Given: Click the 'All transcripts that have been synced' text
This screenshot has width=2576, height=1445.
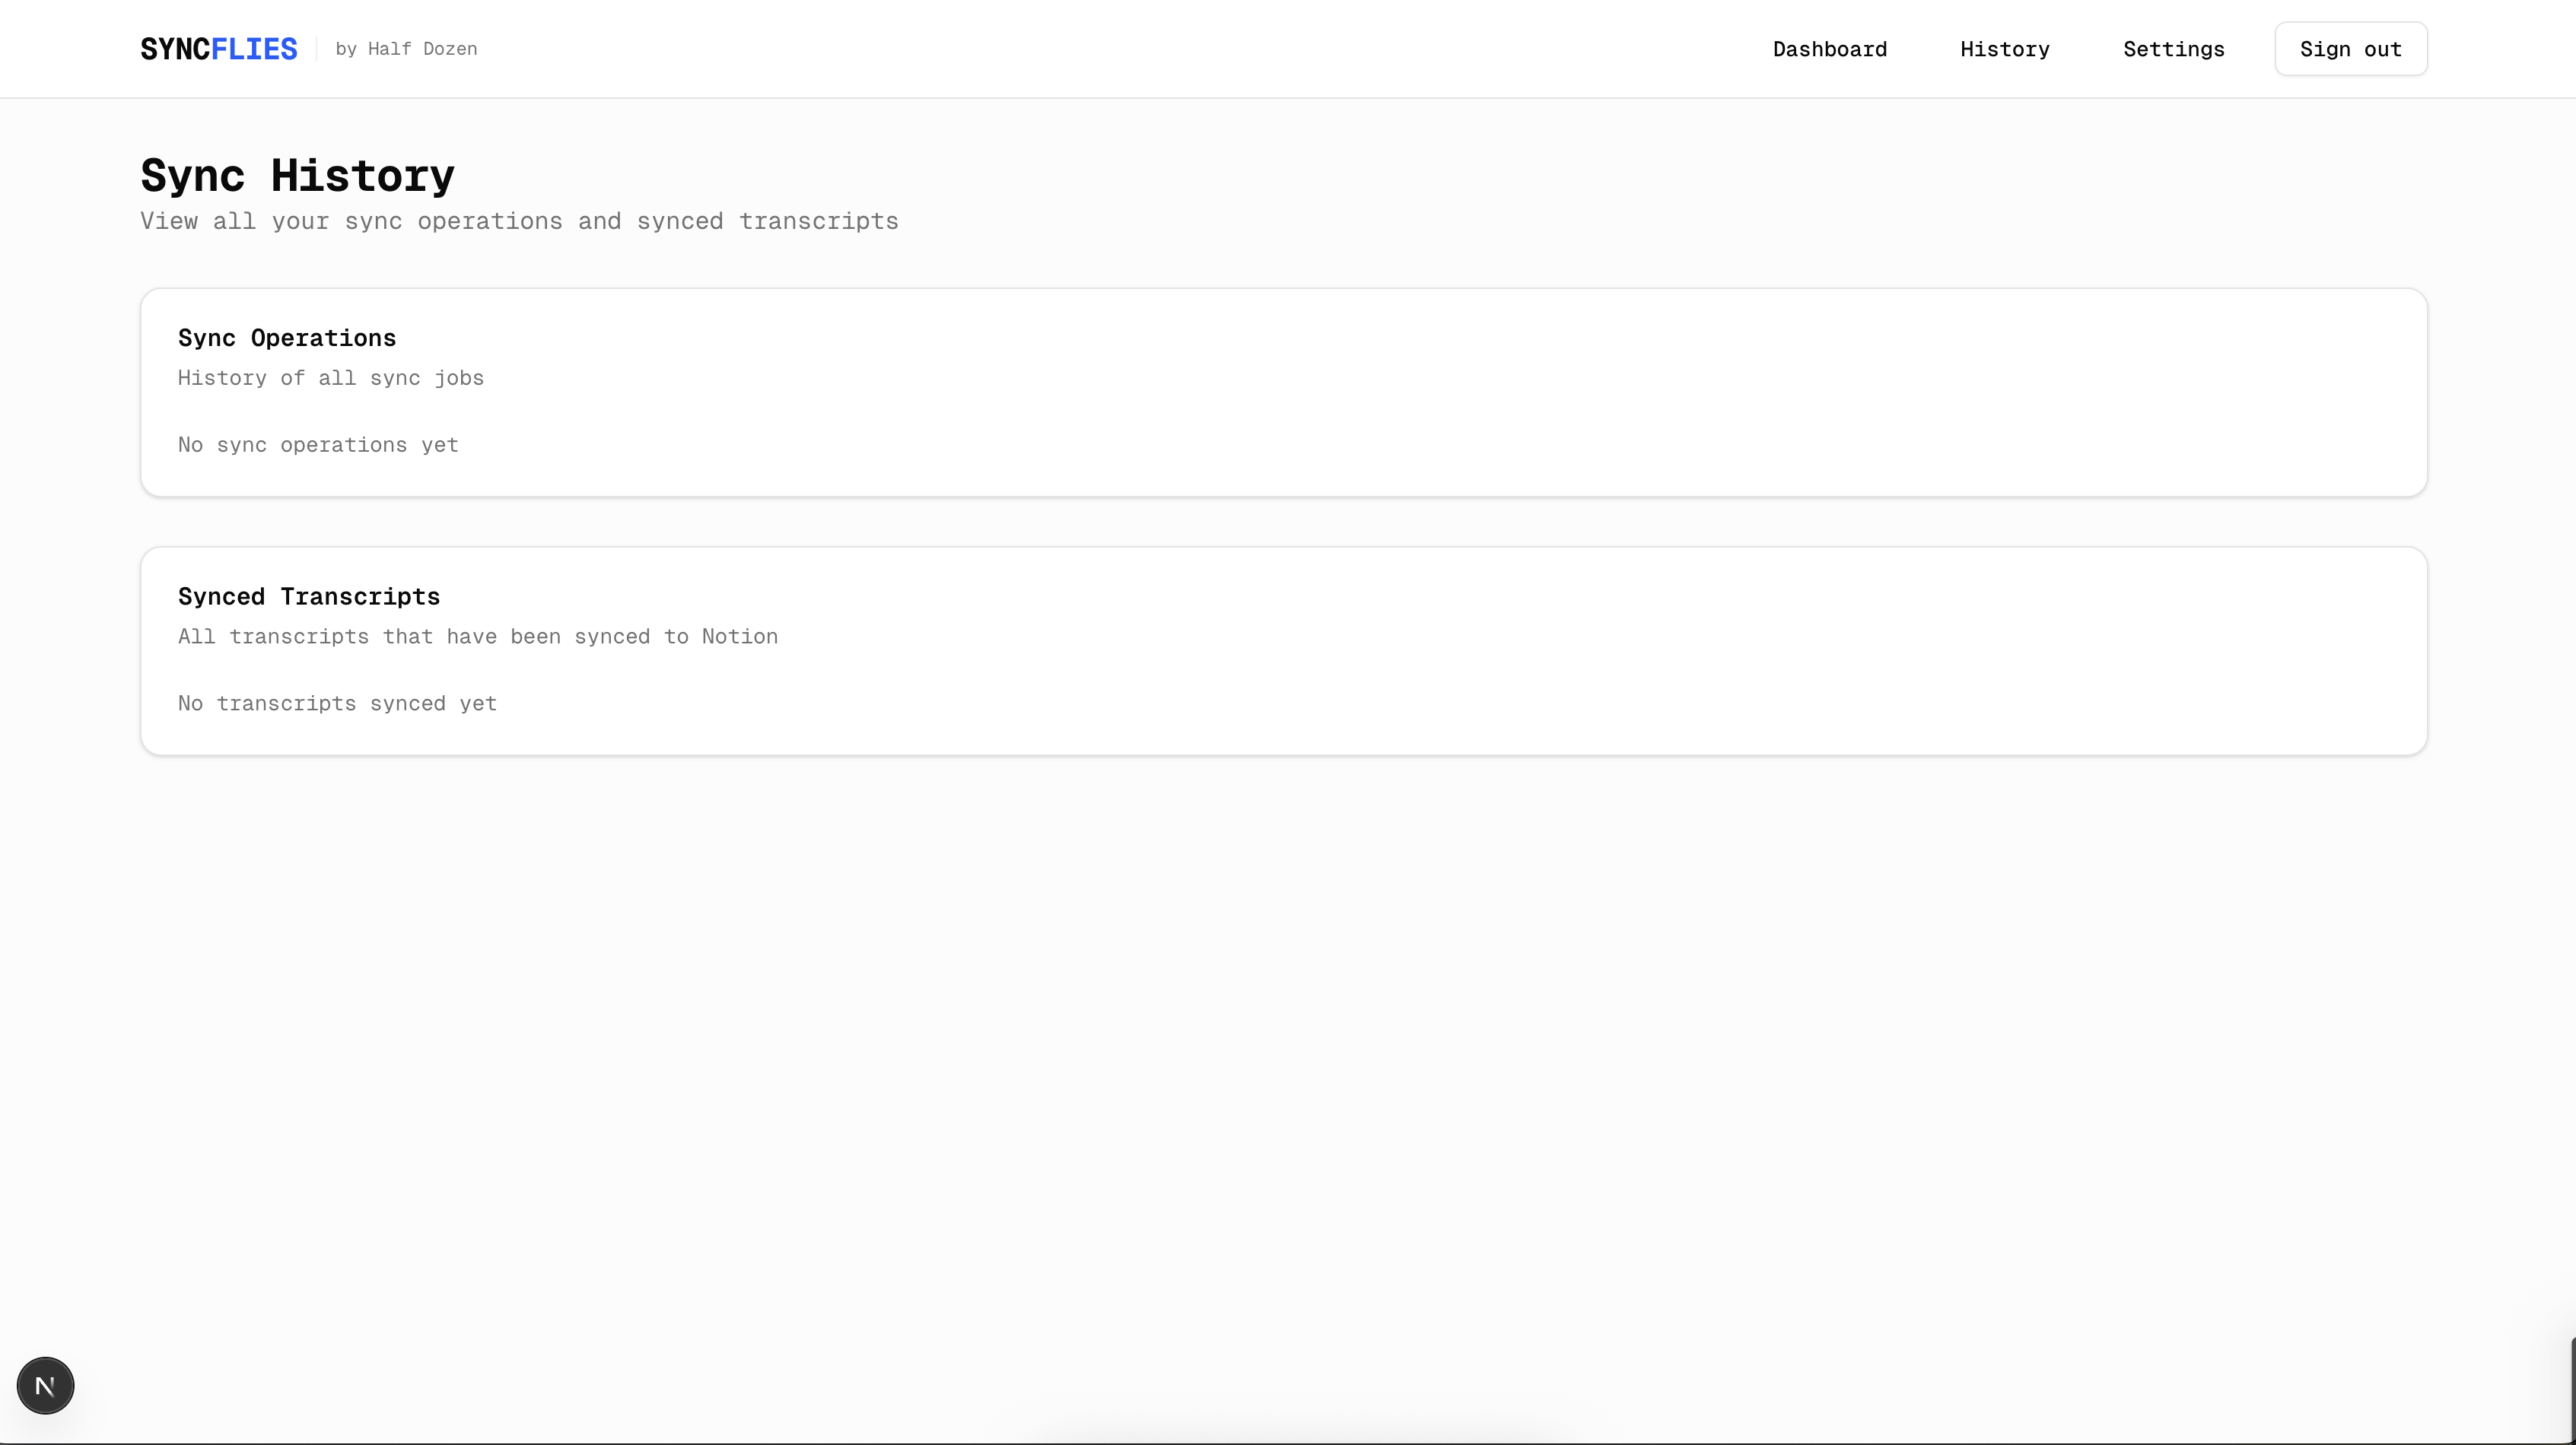Looking at the screenshot, I should (x=477, y=637).
